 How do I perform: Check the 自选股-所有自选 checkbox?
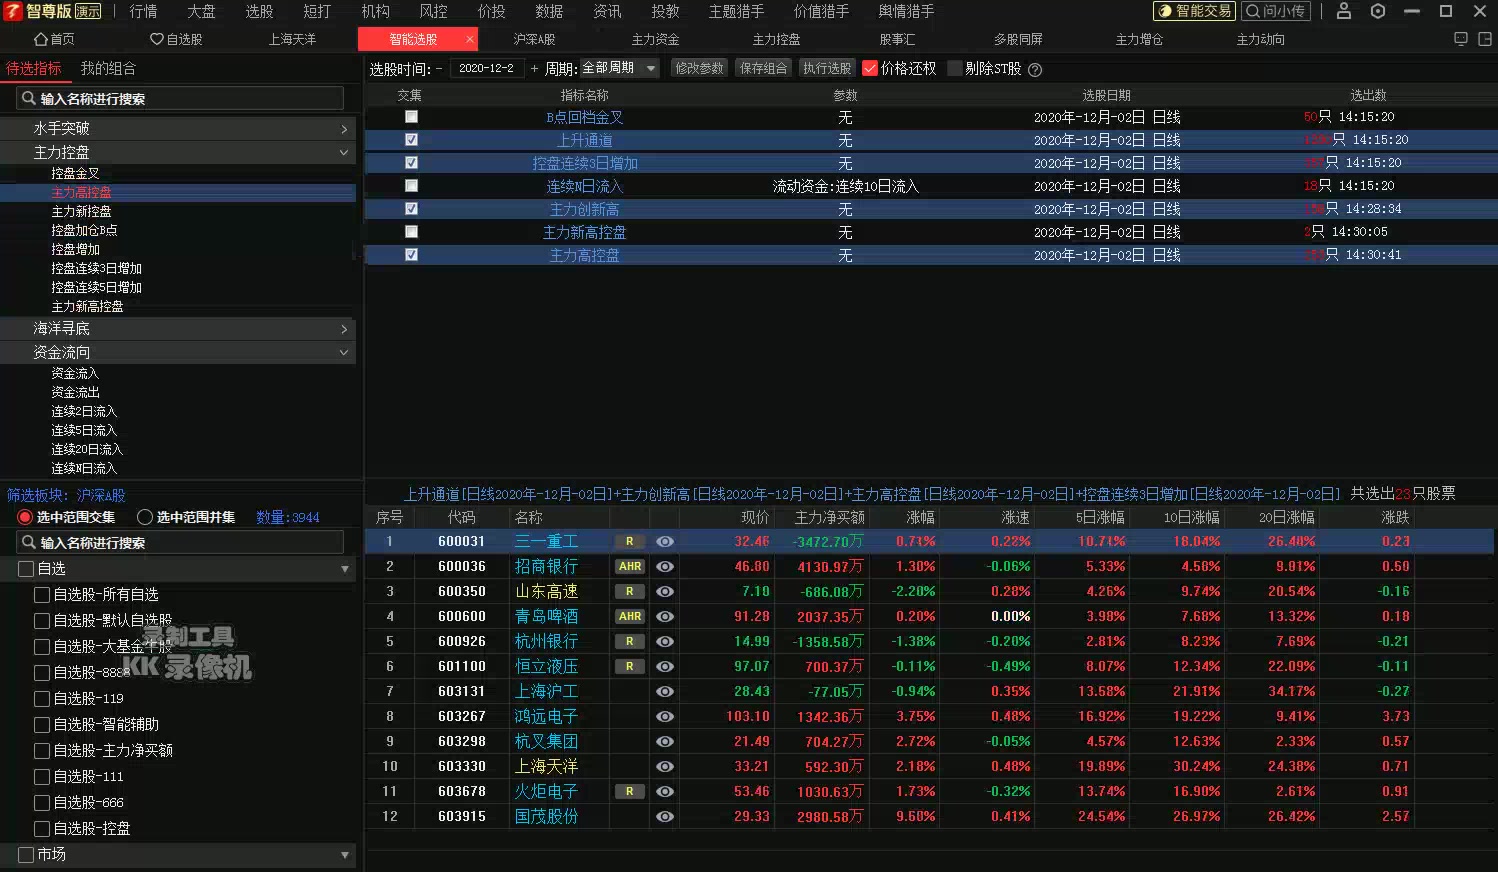tap(42, 594)
